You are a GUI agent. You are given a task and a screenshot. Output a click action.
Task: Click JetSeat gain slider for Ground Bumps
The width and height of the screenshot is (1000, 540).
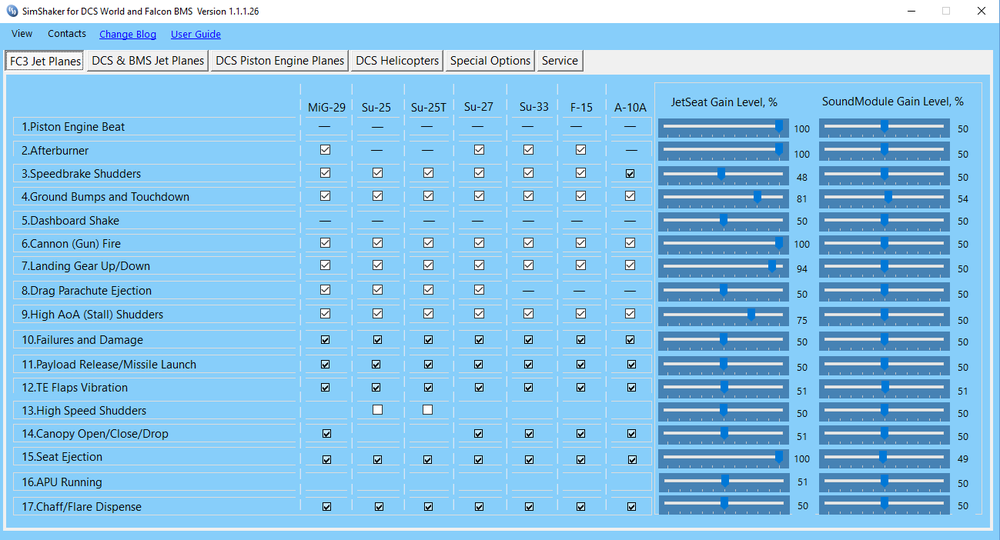[x=723, y=198]
